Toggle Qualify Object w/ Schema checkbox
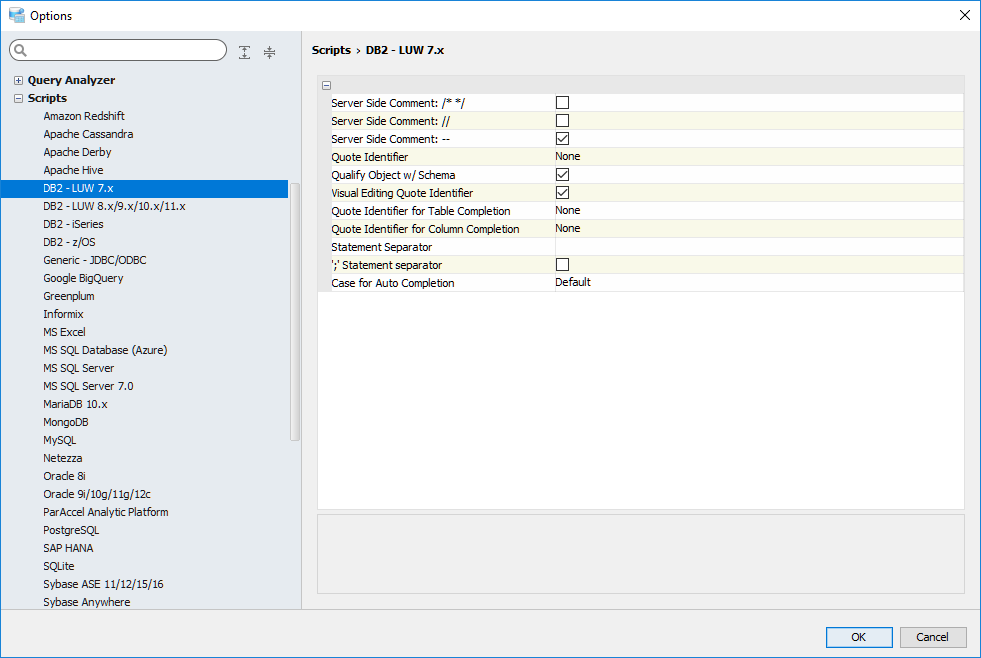The height and width of the screenshot is (658, 981). (562, 174)
